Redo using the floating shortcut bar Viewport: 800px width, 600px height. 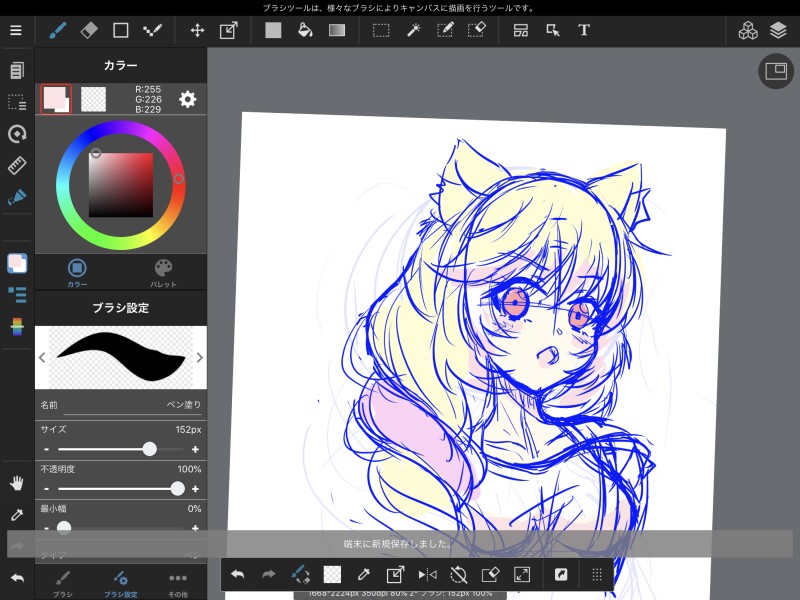coord(268,574)
